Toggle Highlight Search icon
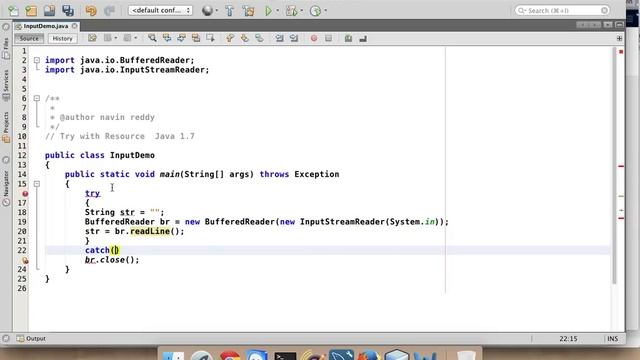Image resolution: width=640 pixels, height=360 pixels. click(x=196, y=38)
